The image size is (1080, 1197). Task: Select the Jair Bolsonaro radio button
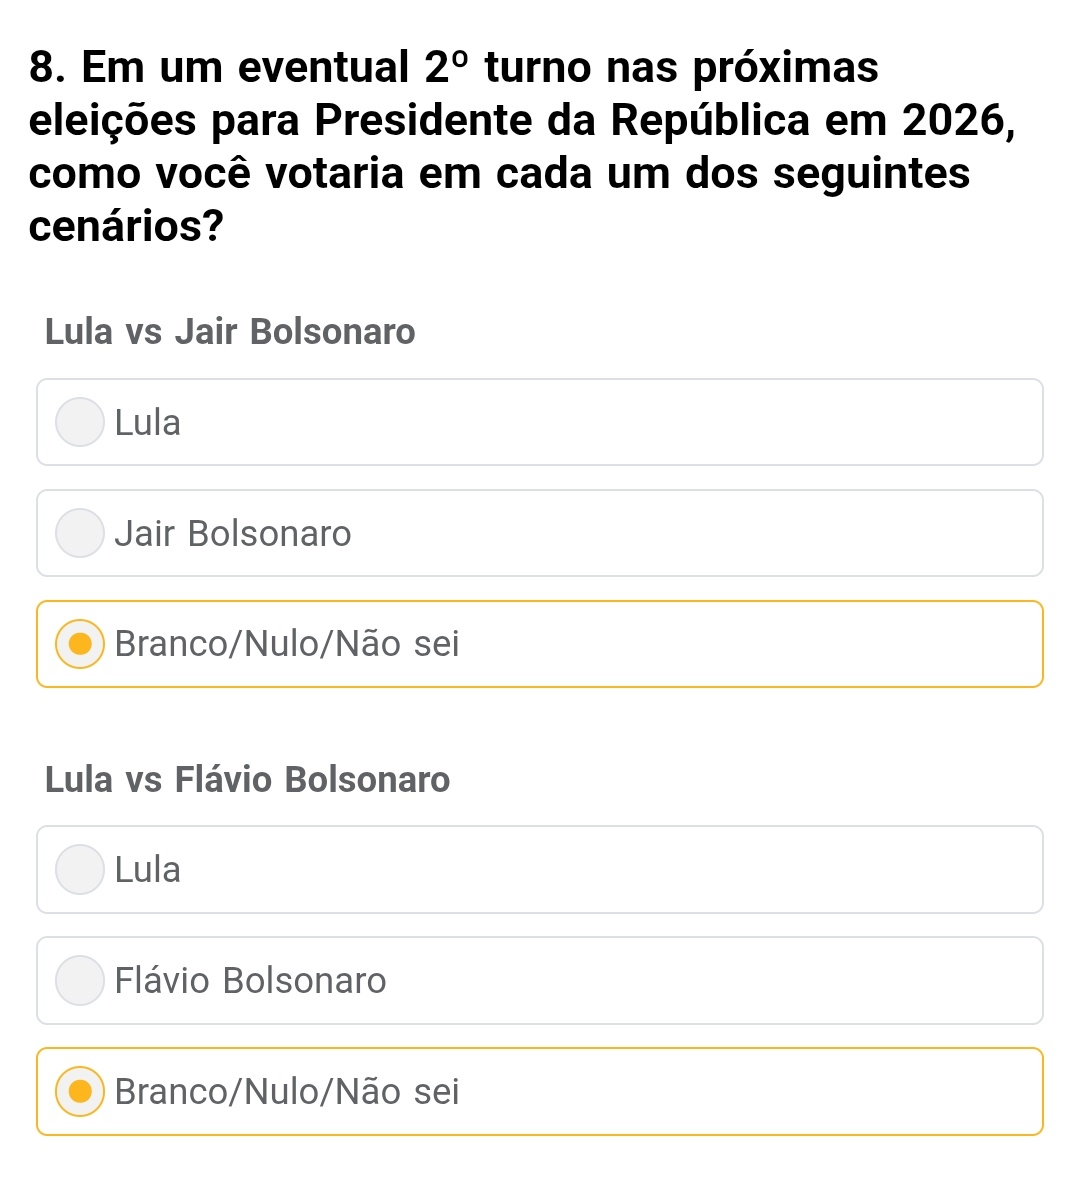[x=80, y=533]
